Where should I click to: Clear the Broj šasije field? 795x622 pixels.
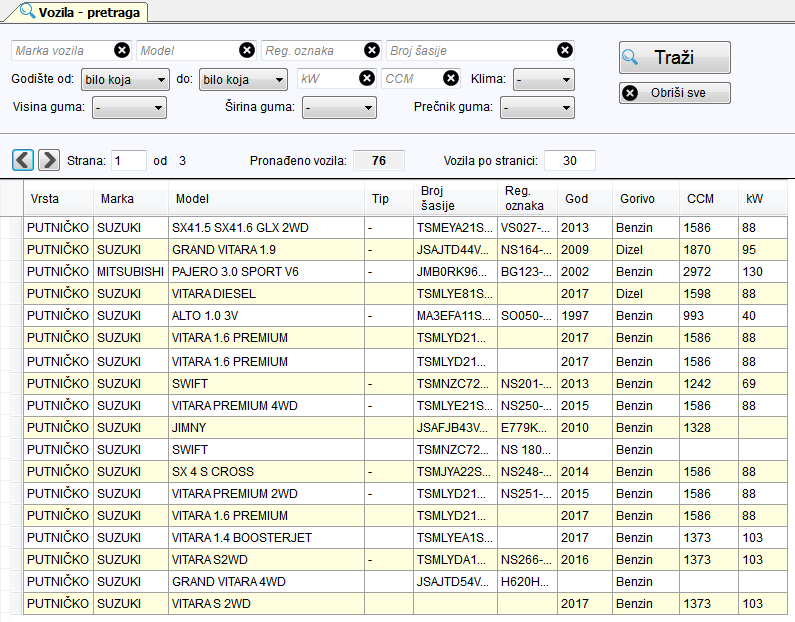565,50
